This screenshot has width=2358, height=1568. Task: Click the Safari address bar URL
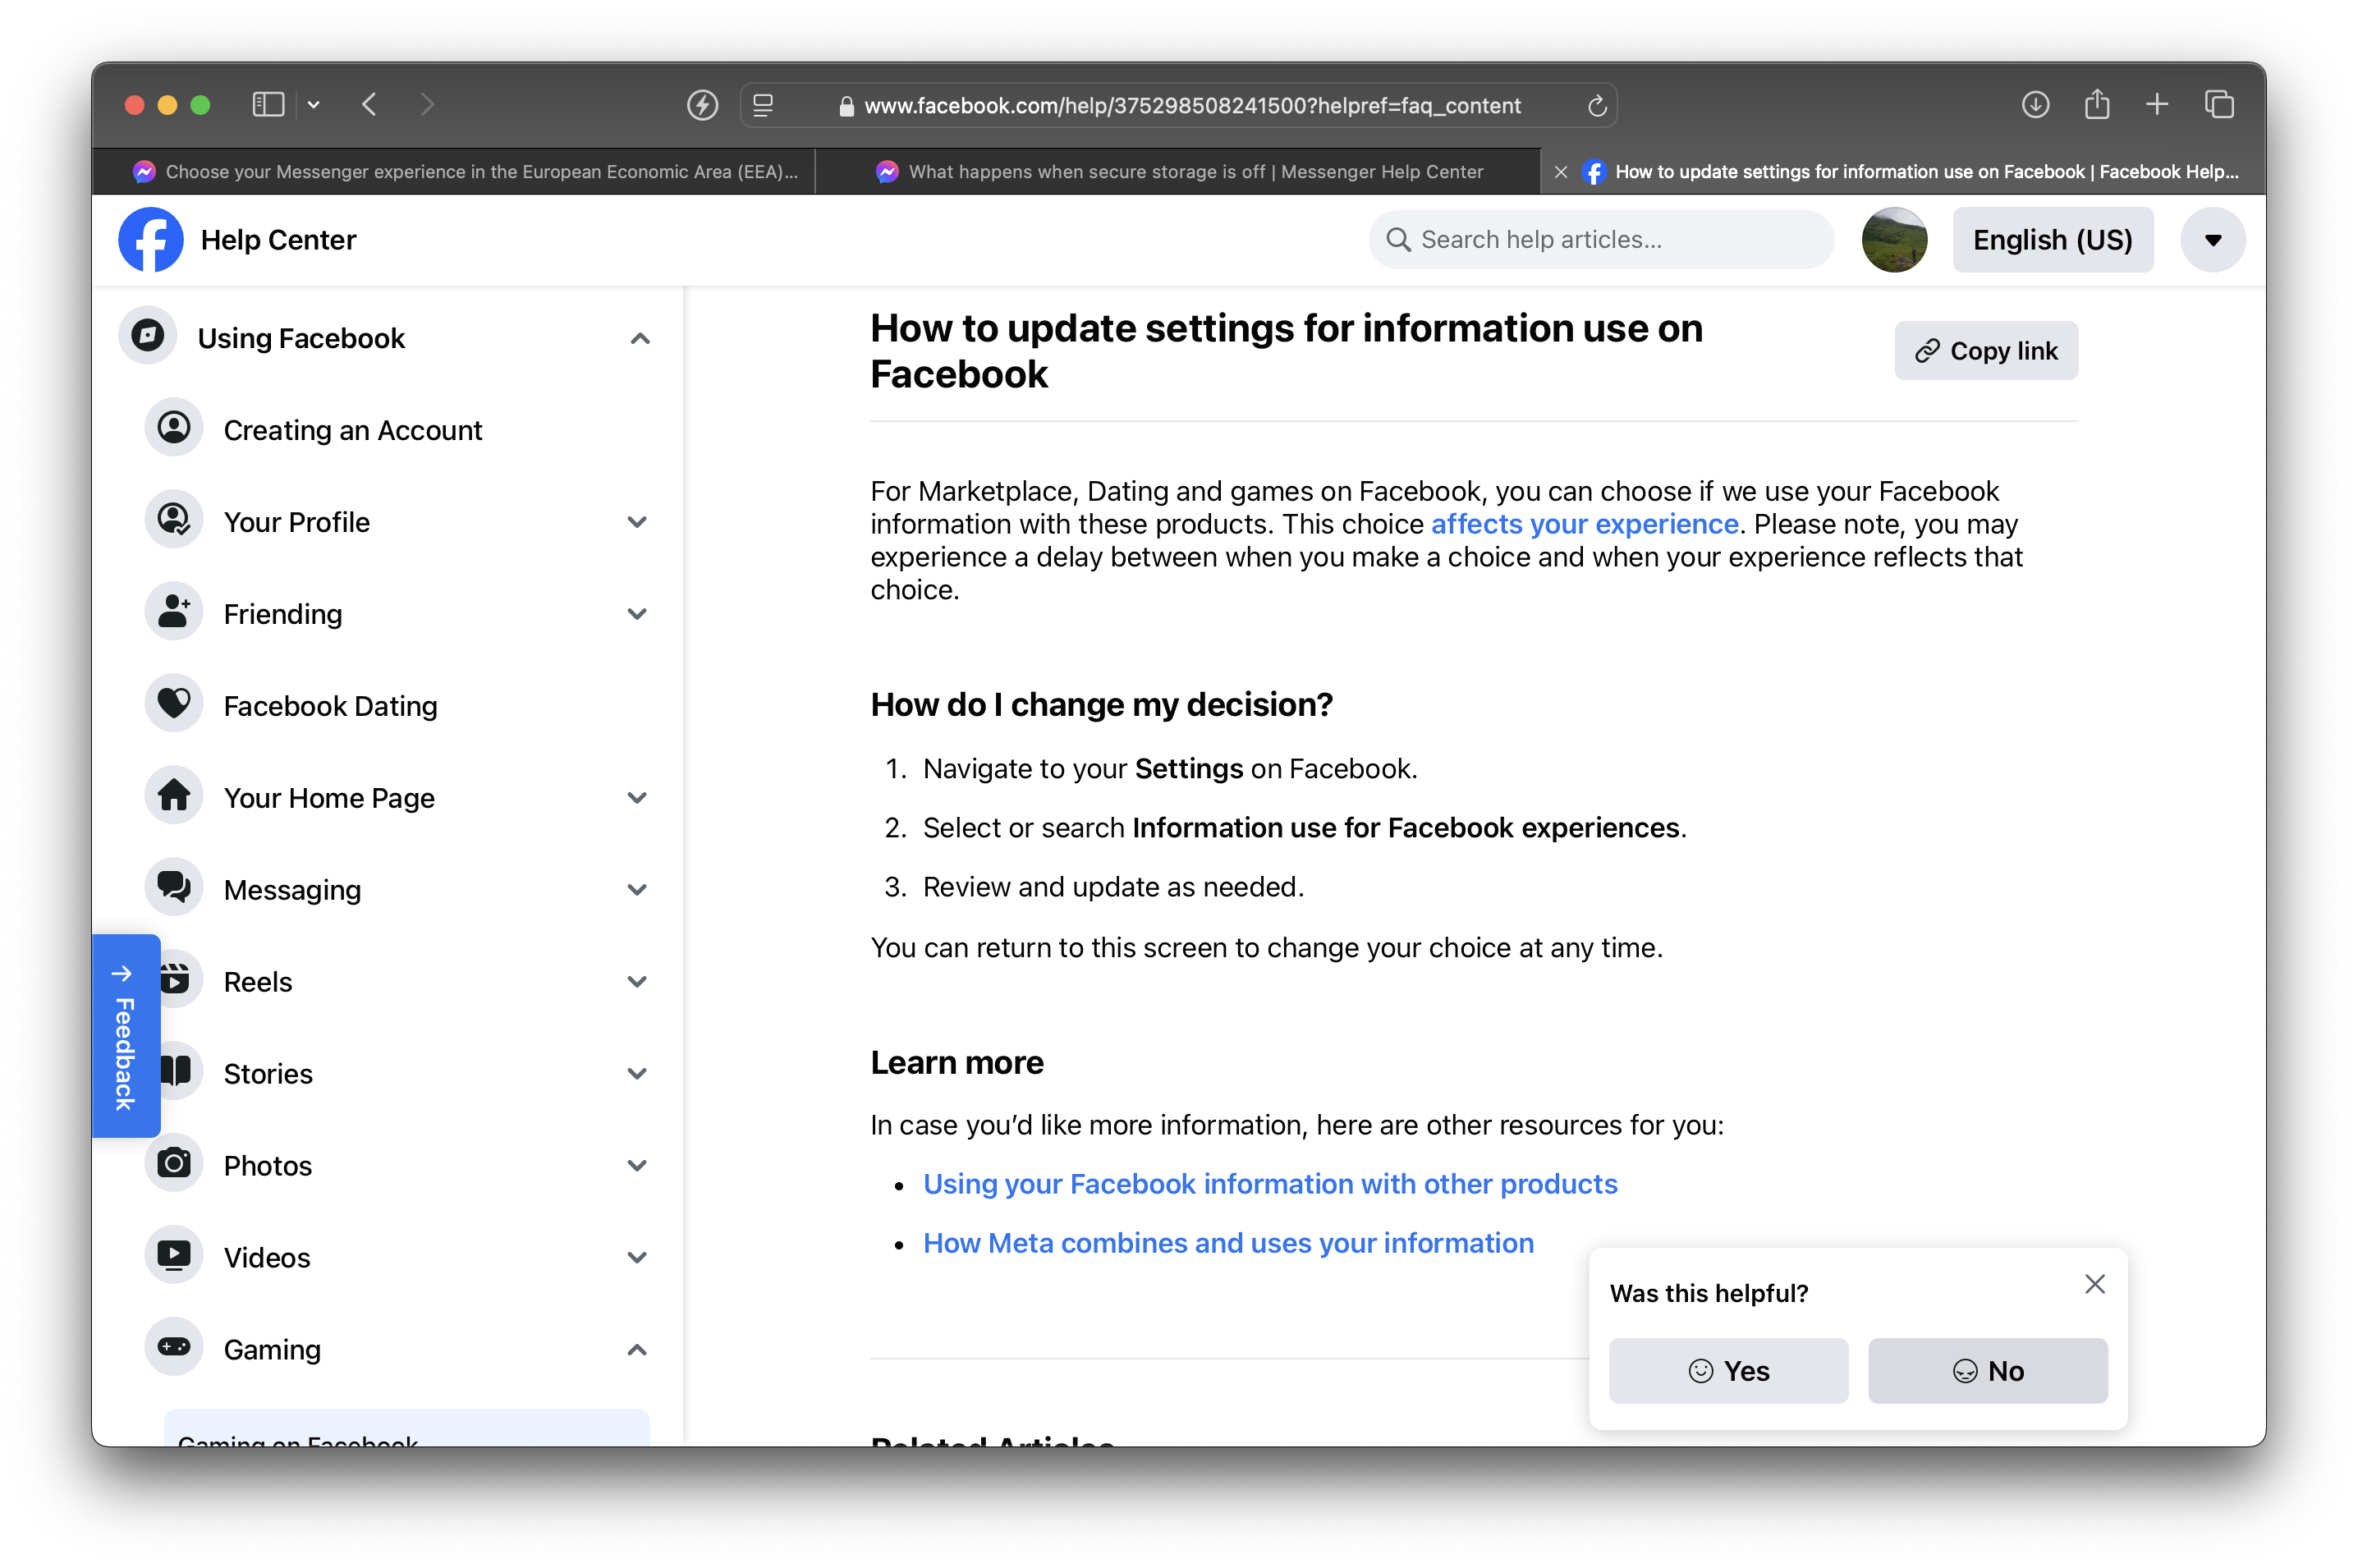pyautogui.click(x=1192, y=105)
